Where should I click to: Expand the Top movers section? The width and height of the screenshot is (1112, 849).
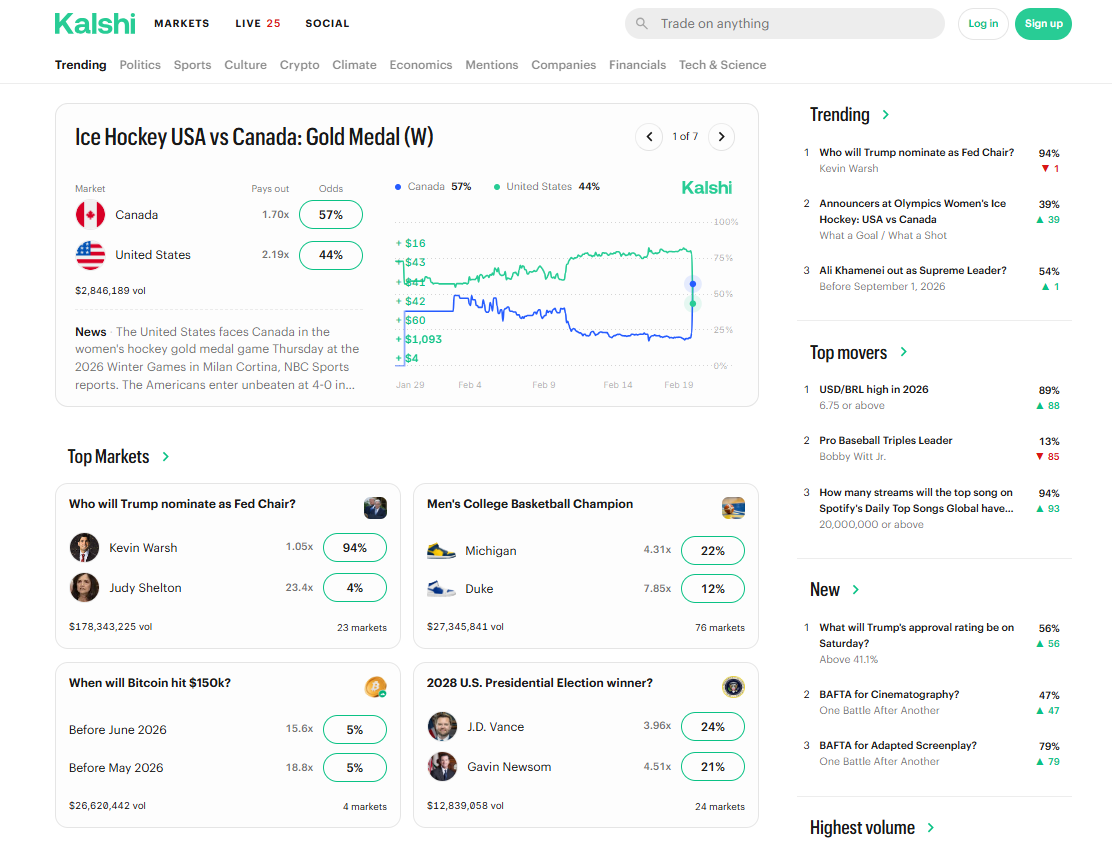[903, 353]
